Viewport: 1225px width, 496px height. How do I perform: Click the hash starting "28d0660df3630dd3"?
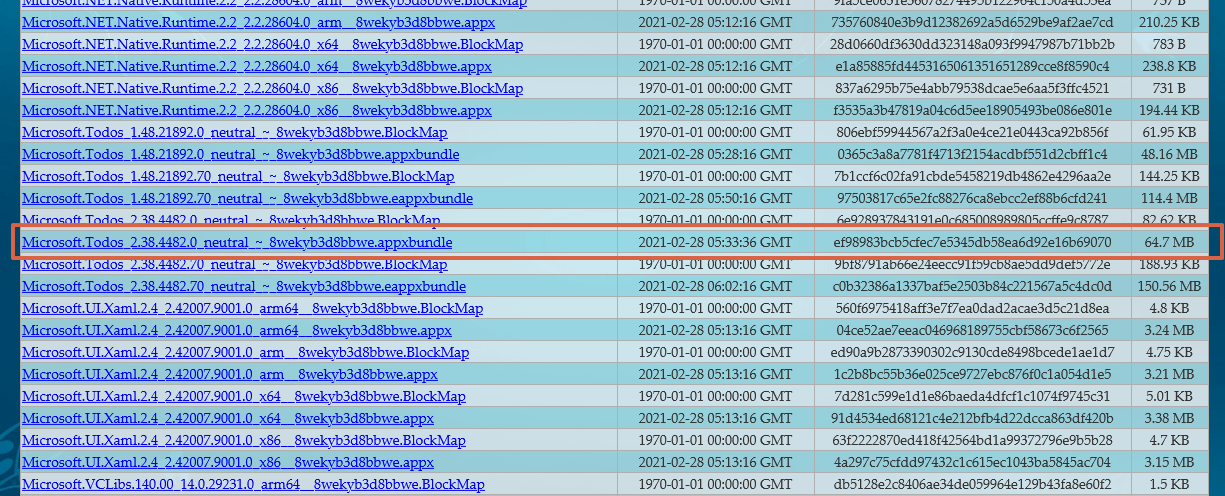(x=972, y=44)
